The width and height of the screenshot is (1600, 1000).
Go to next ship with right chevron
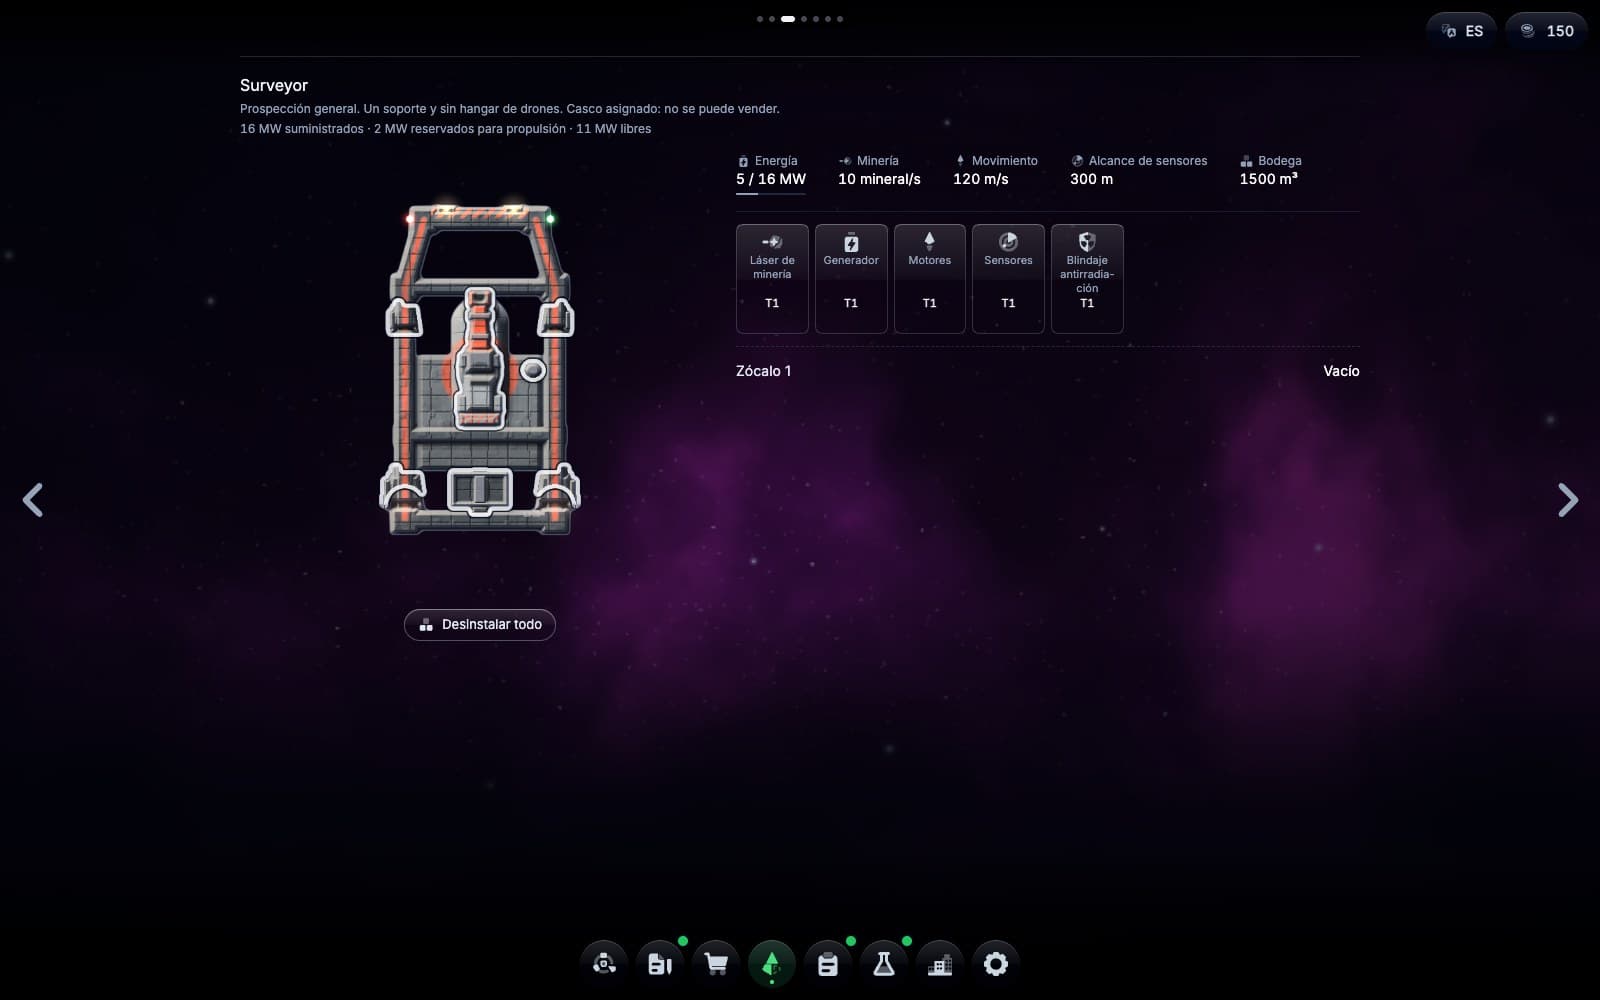(1567, 500)
